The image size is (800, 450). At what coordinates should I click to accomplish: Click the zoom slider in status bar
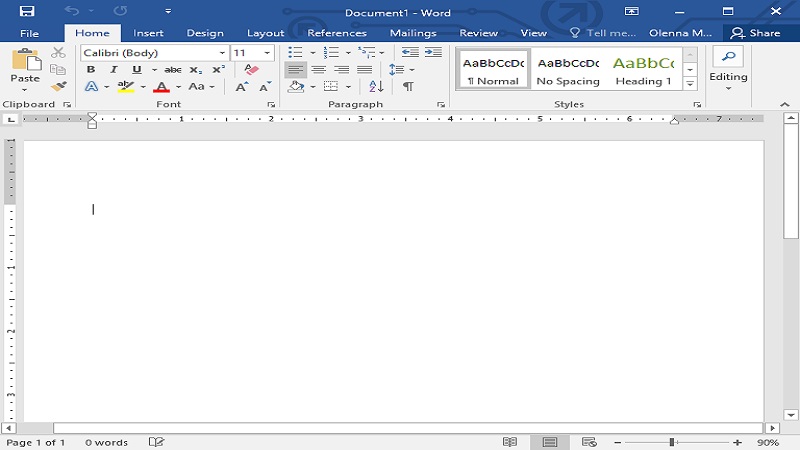(x=674, y=442)
